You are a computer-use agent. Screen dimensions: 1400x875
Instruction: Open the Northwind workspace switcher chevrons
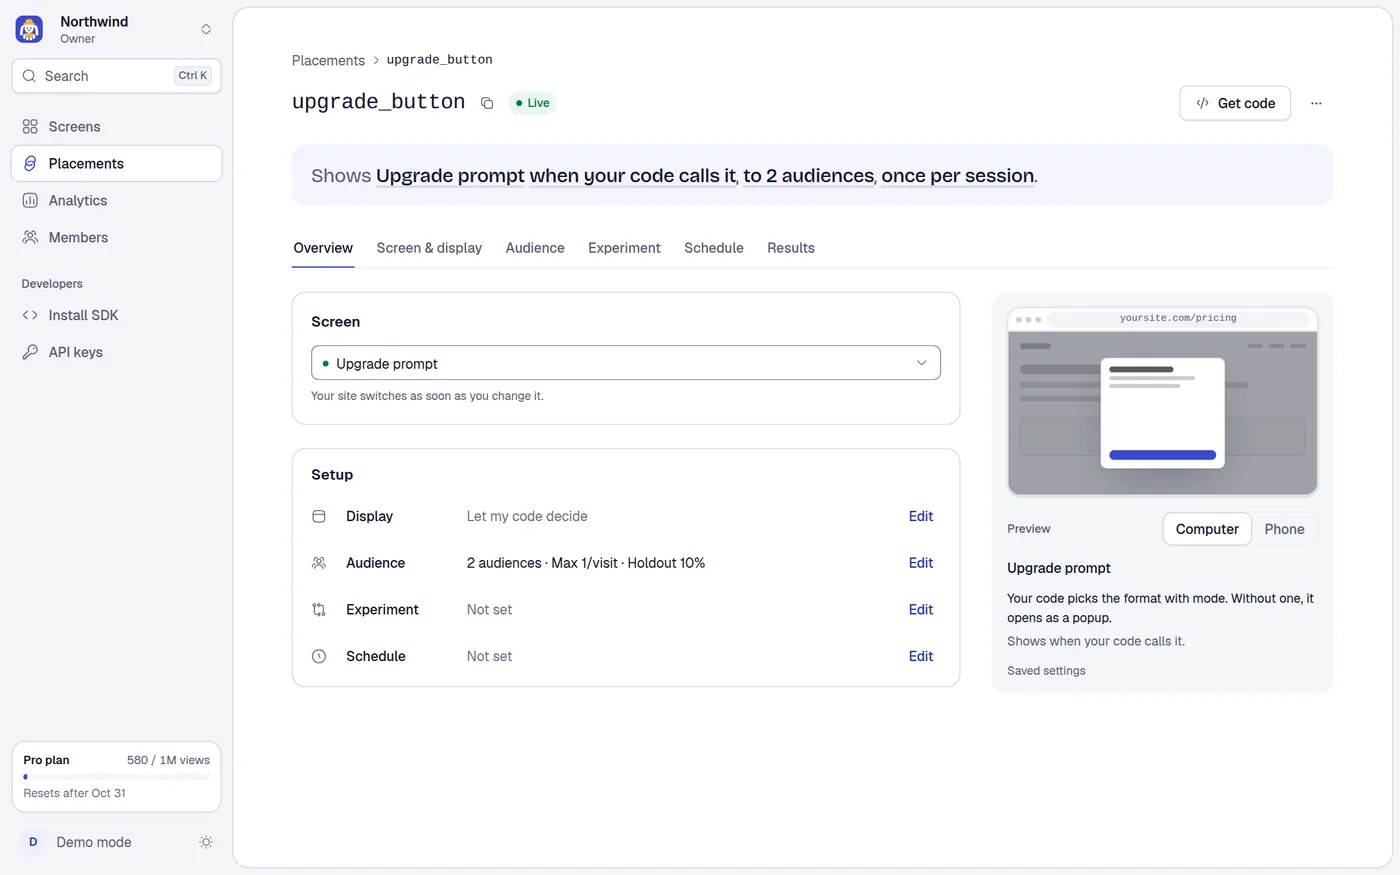206,29
